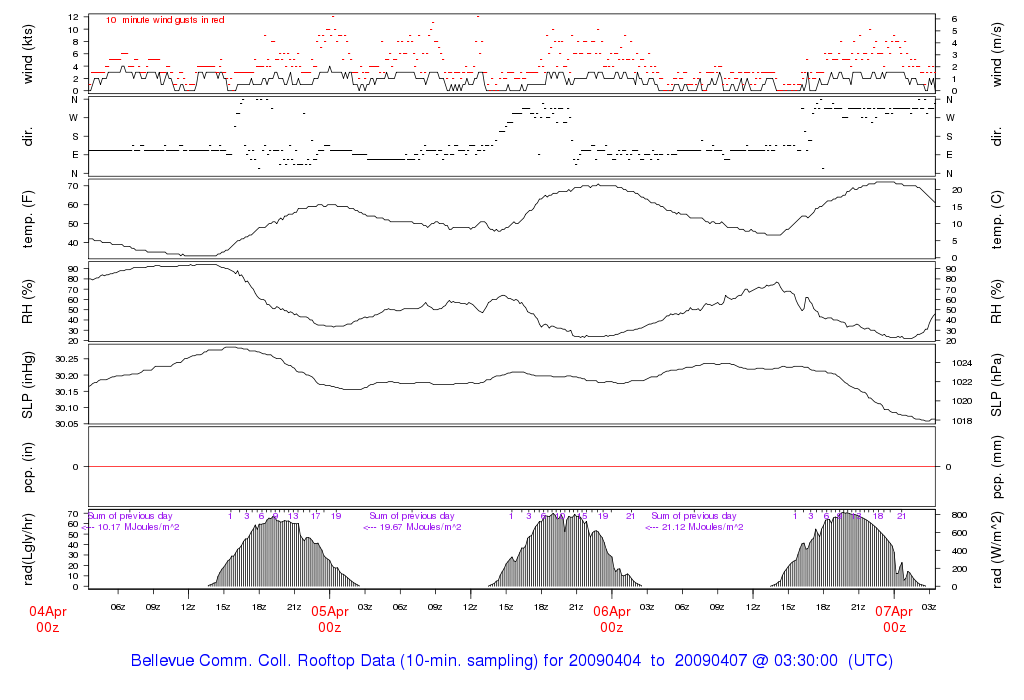Click the red zero precipitation line
This screenshot has width=1024, height=700.
(512, 467)
